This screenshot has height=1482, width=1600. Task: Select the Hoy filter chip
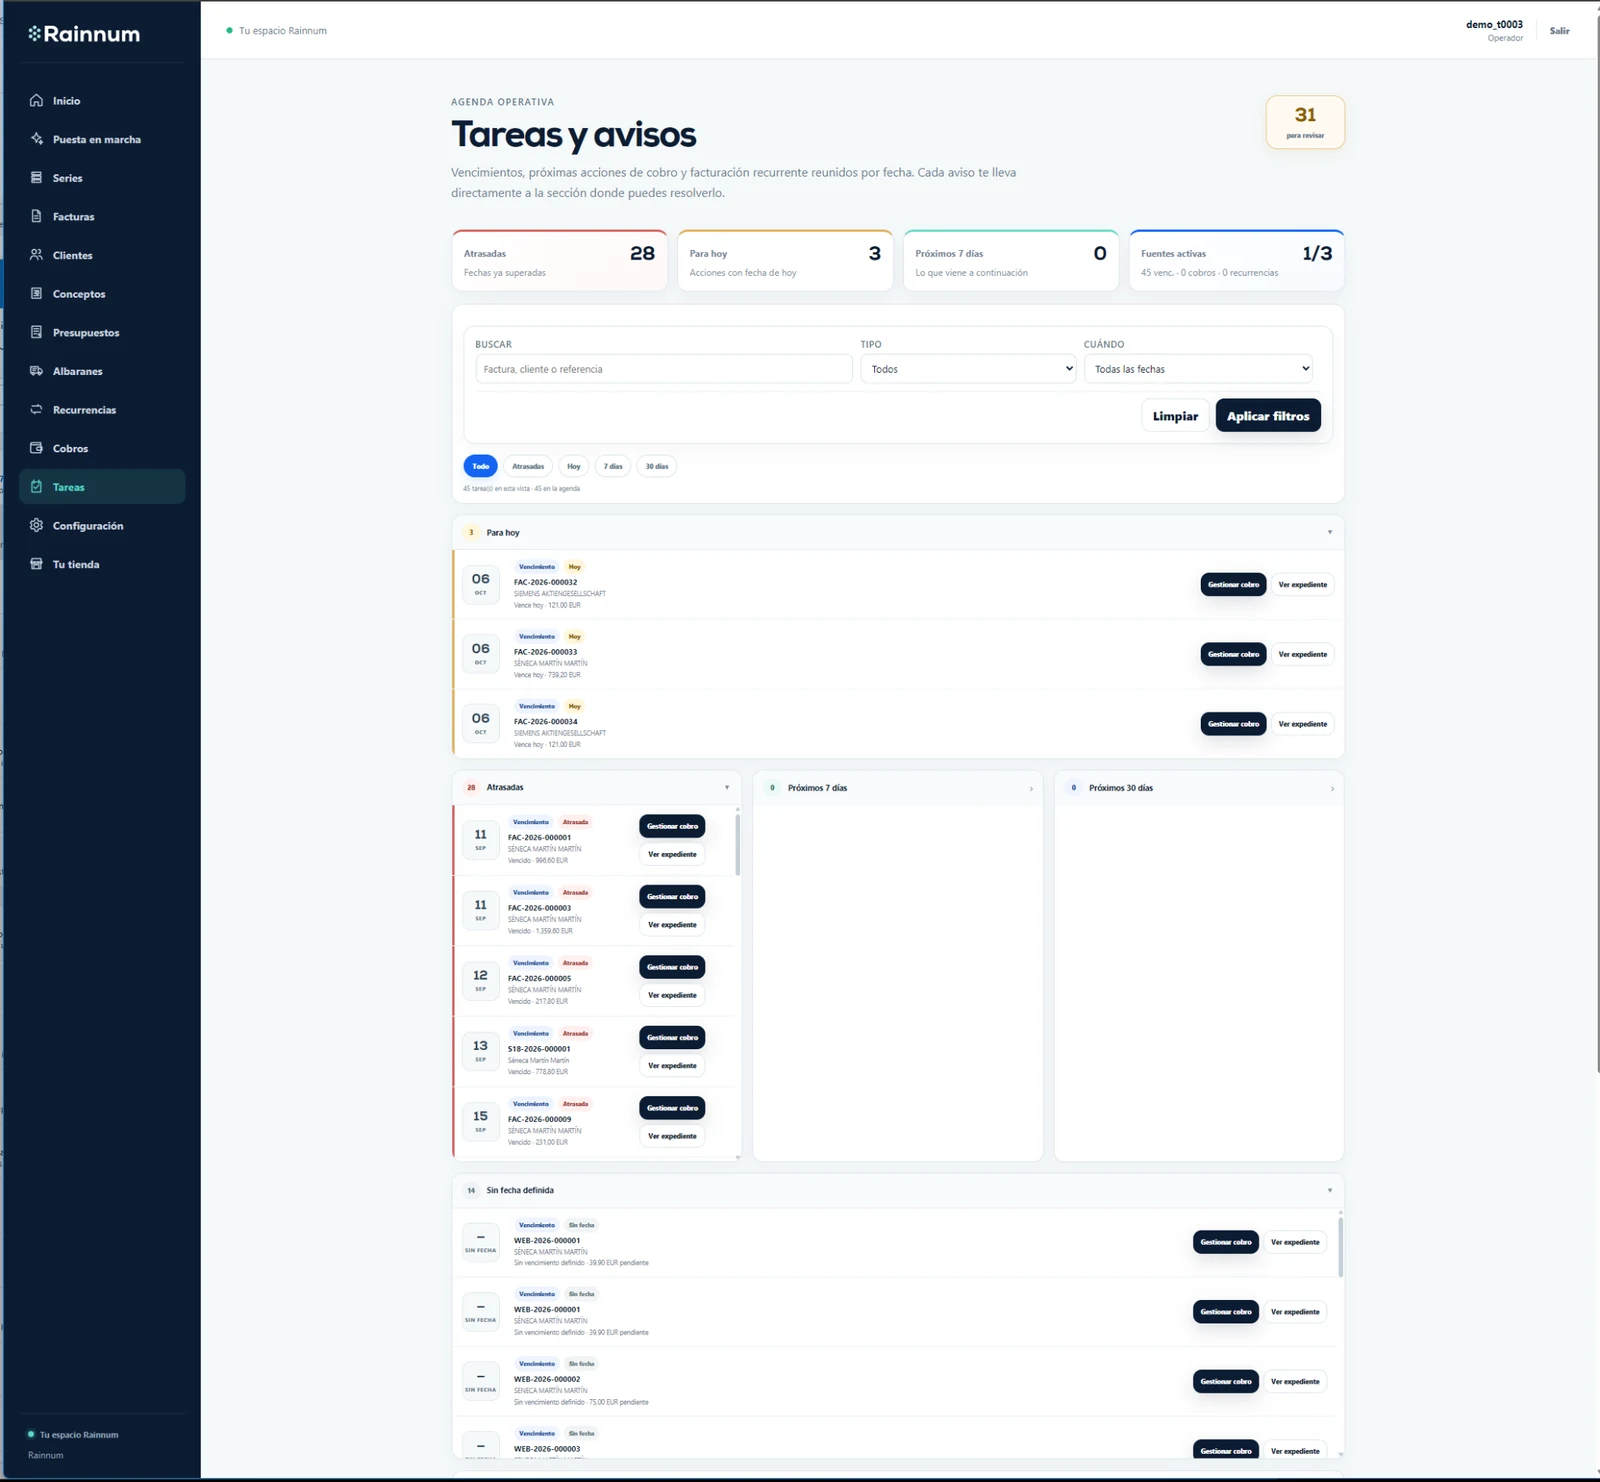pos(574,466)
